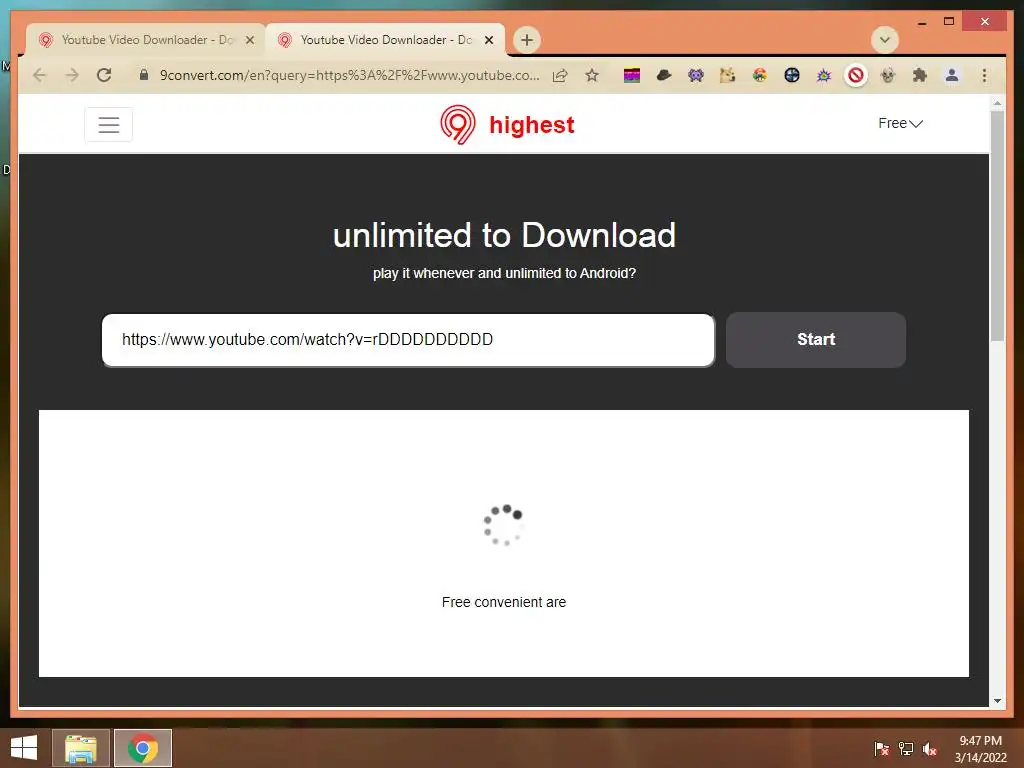Open the hamburger navigation menu
1024x768 pixels.
(x=108, y=124)
